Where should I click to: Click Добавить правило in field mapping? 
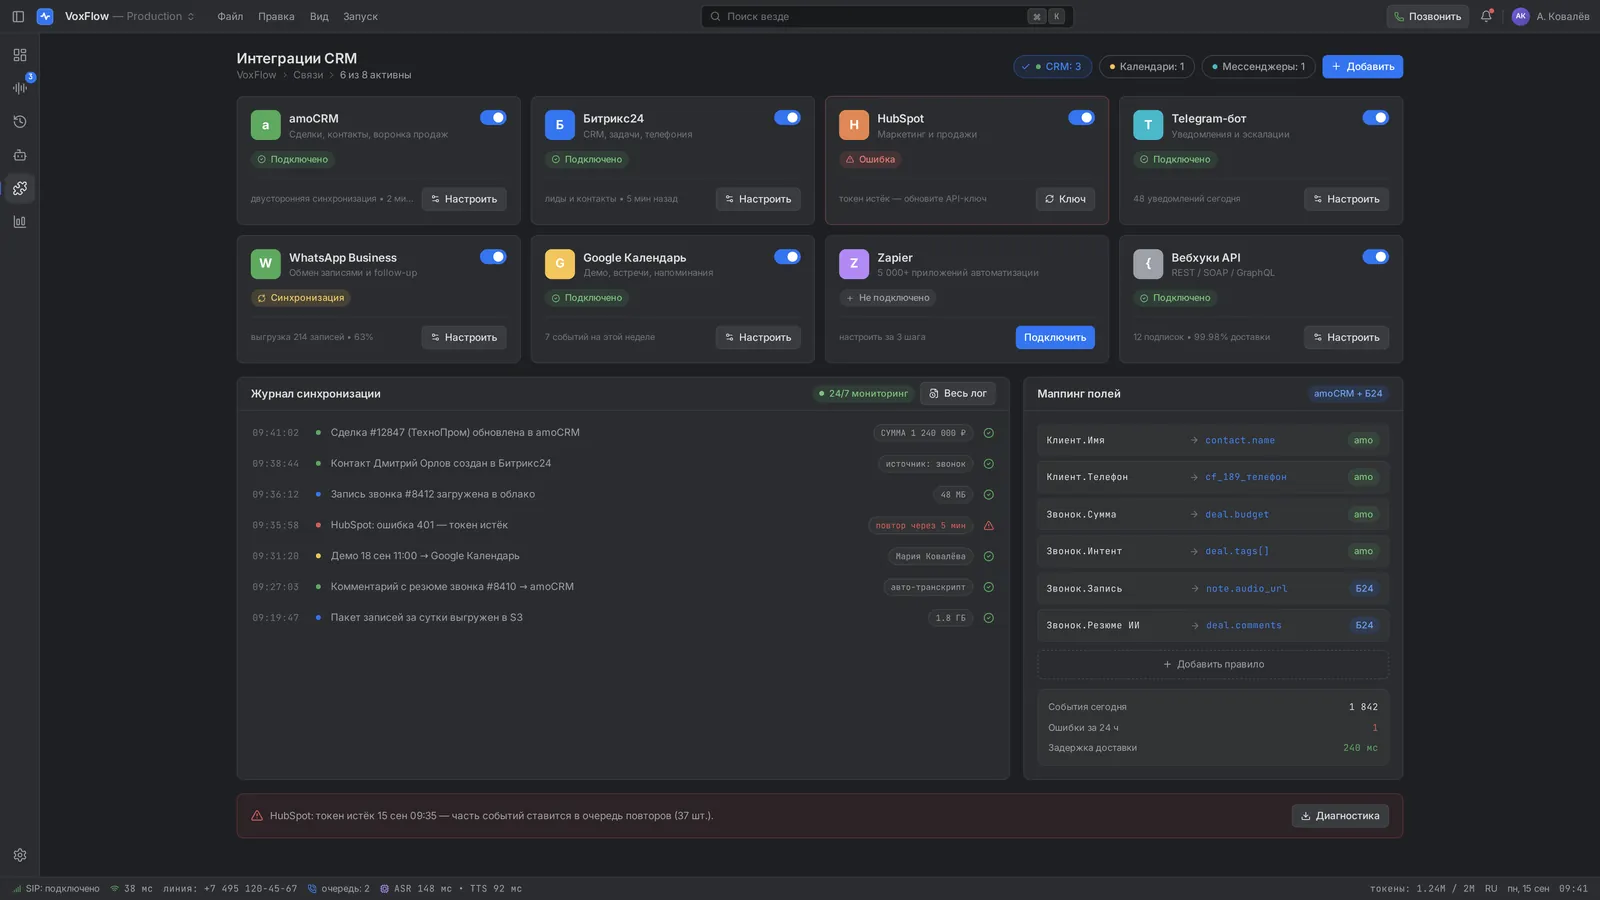(1213, 664)
